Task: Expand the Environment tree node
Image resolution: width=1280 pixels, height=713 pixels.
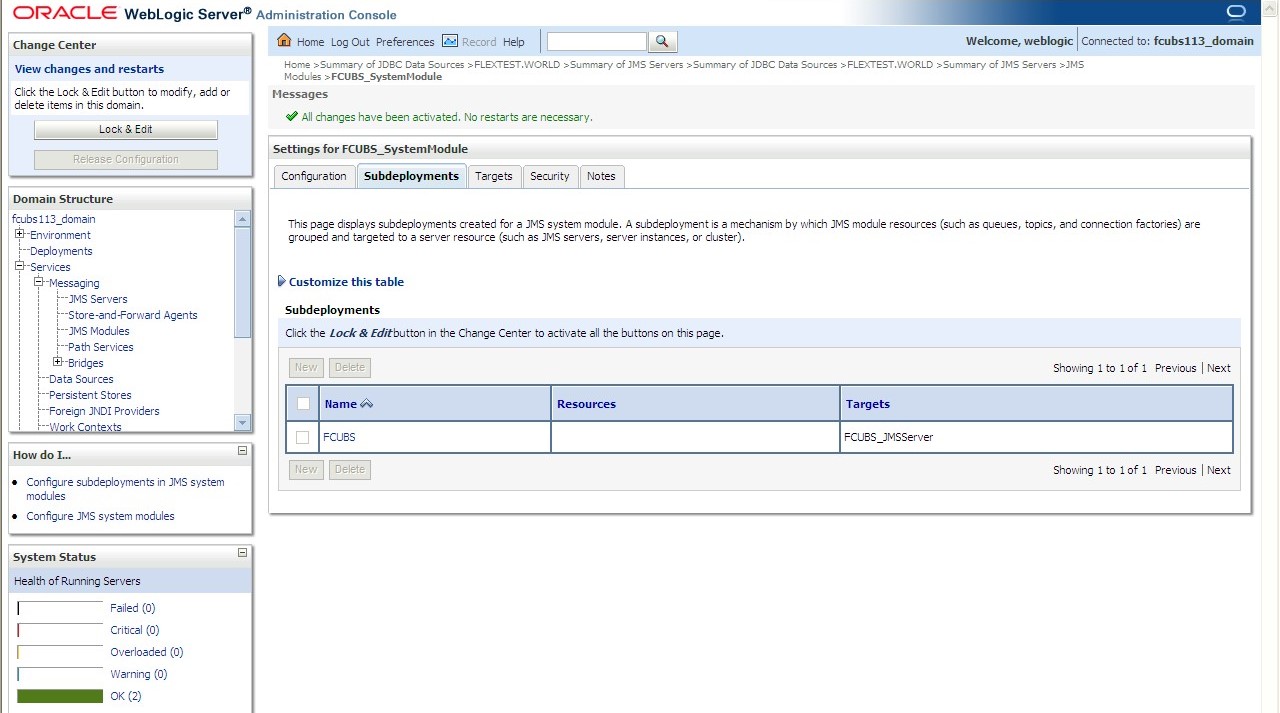Action: [x=17, y=234]
